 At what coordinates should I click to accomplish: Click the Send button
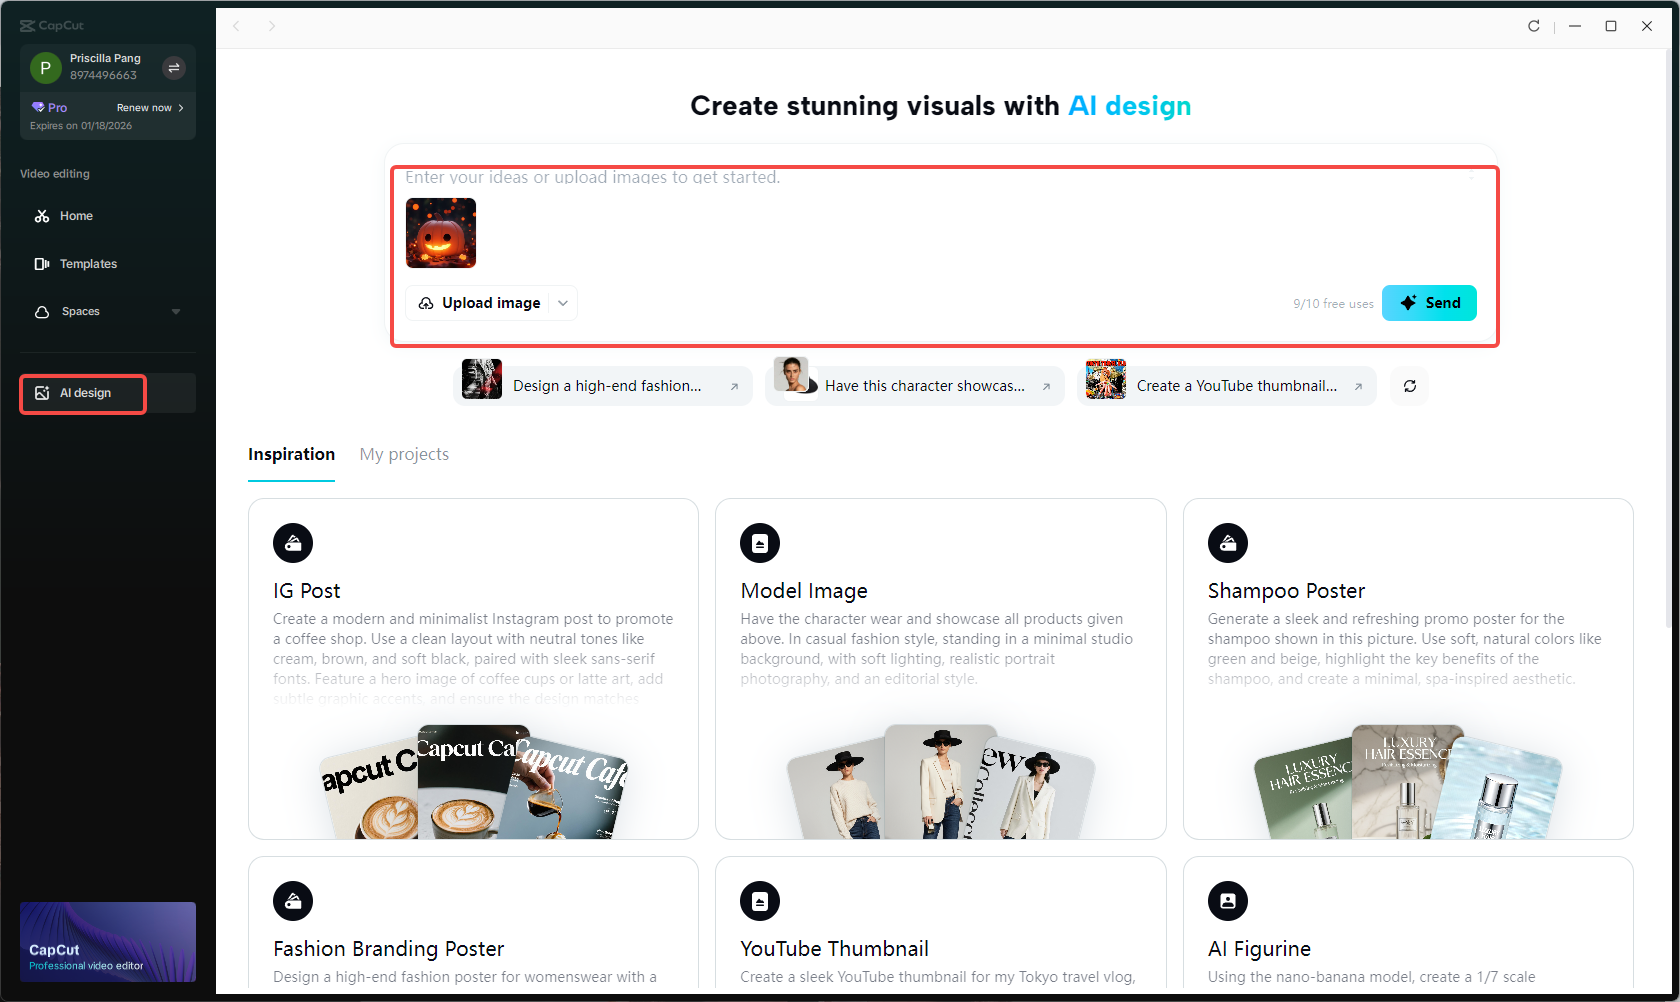[1429, 302]
